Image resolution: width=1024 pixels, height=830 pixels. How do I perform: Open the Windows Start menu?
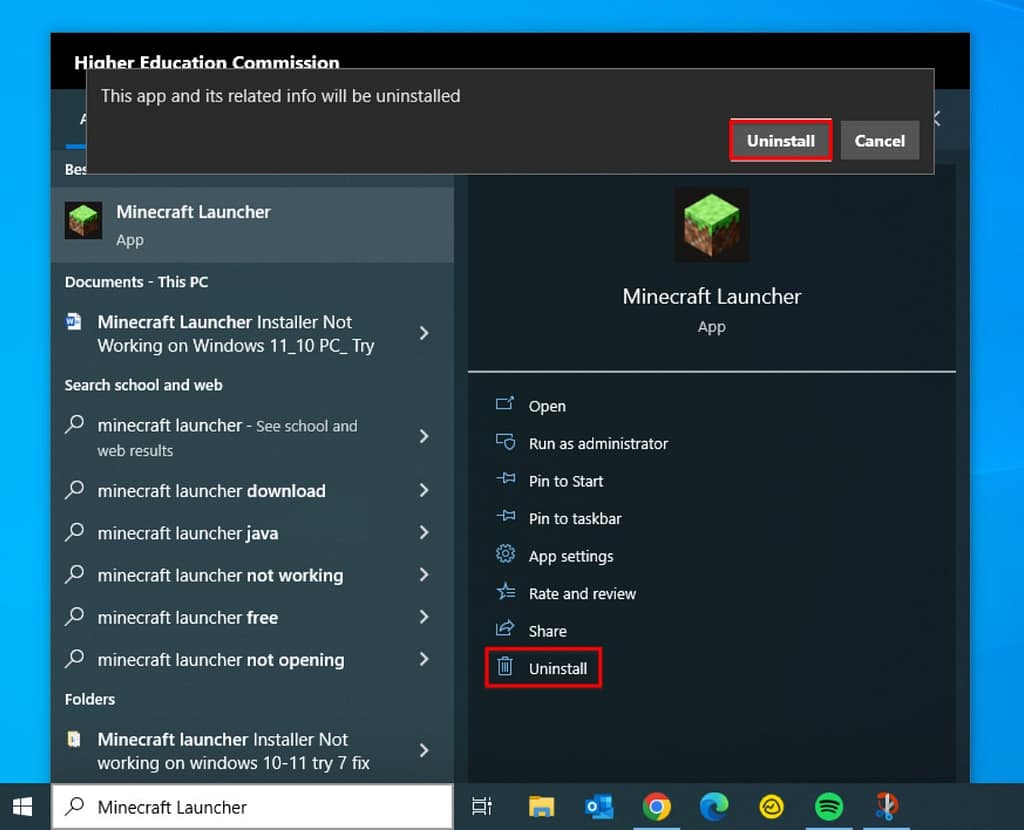click(x=23, y=807)
